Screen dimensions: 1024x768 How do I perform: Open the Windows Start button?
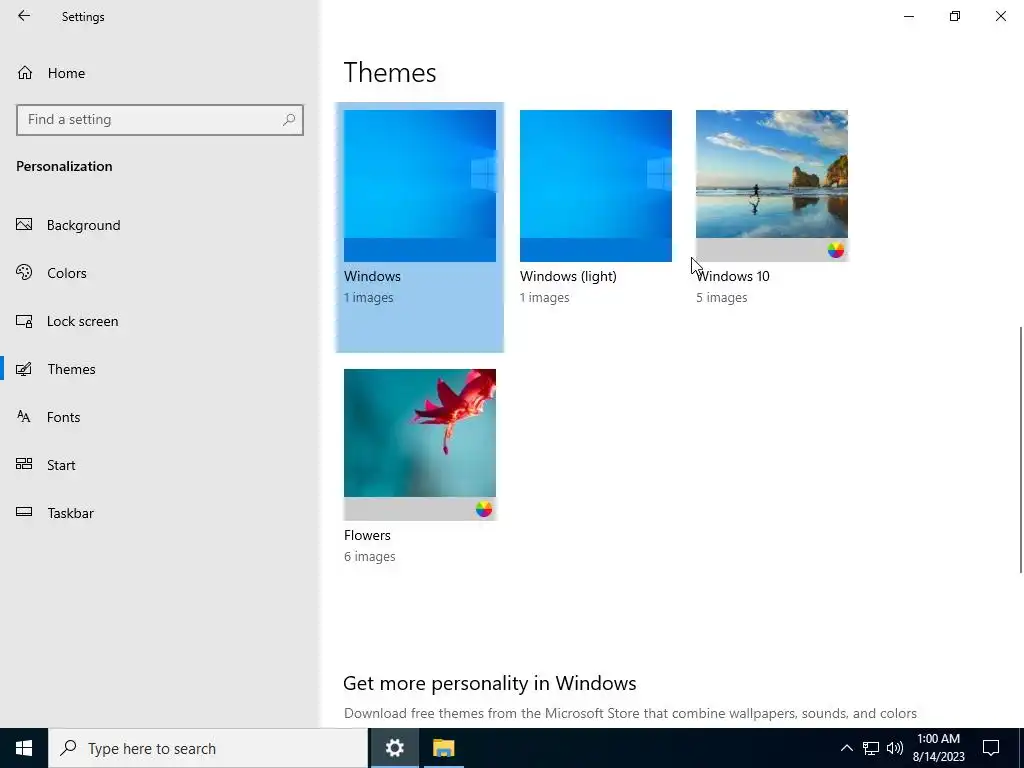click(24, 748)
